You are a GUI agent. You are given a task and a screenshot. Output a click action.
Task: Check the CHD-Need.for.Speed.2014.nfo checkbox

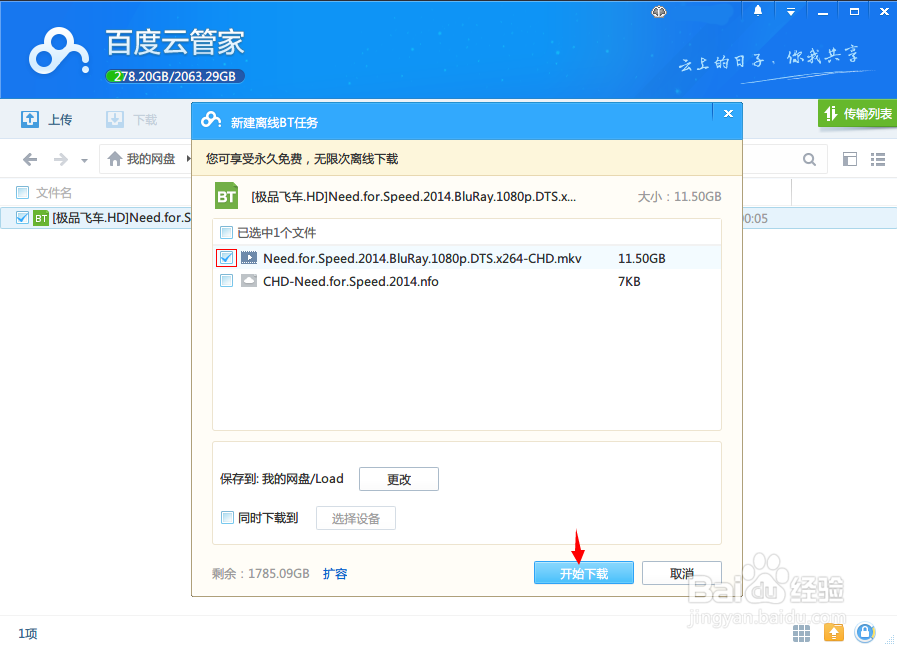(227, 281)
